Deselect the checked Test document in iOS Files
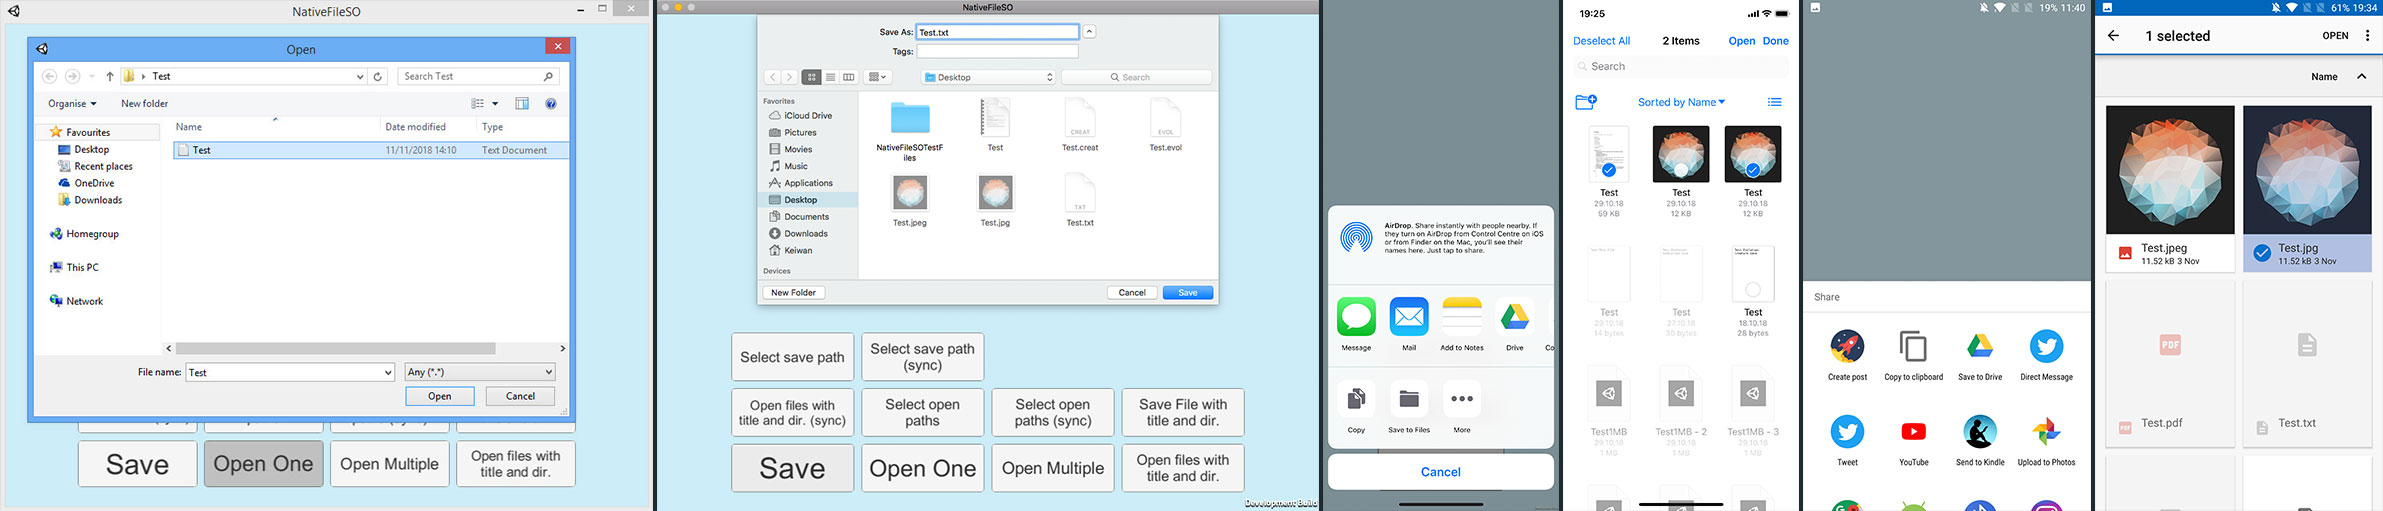The image size is (2383, 511). [1609, 170]
